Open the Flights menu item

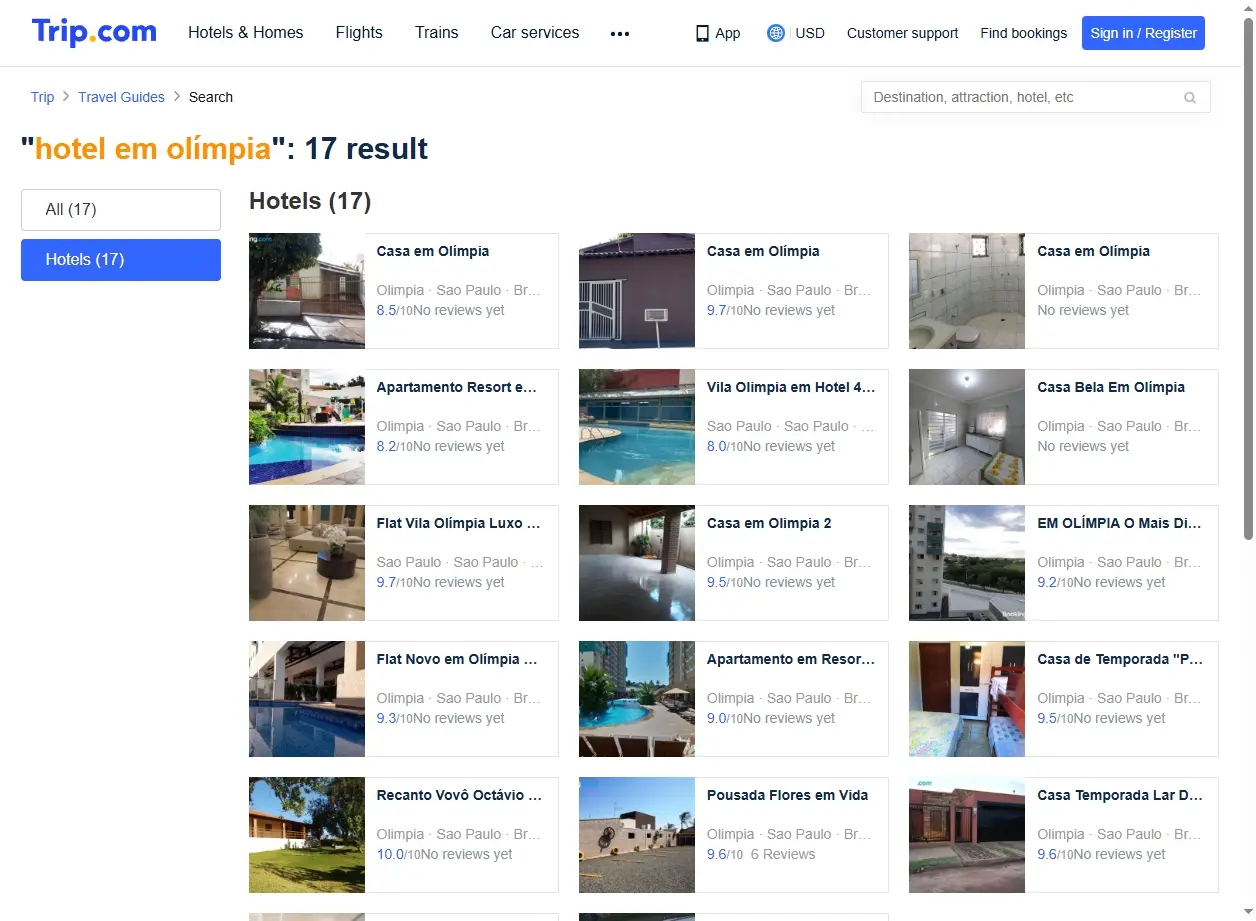(359, 33)
